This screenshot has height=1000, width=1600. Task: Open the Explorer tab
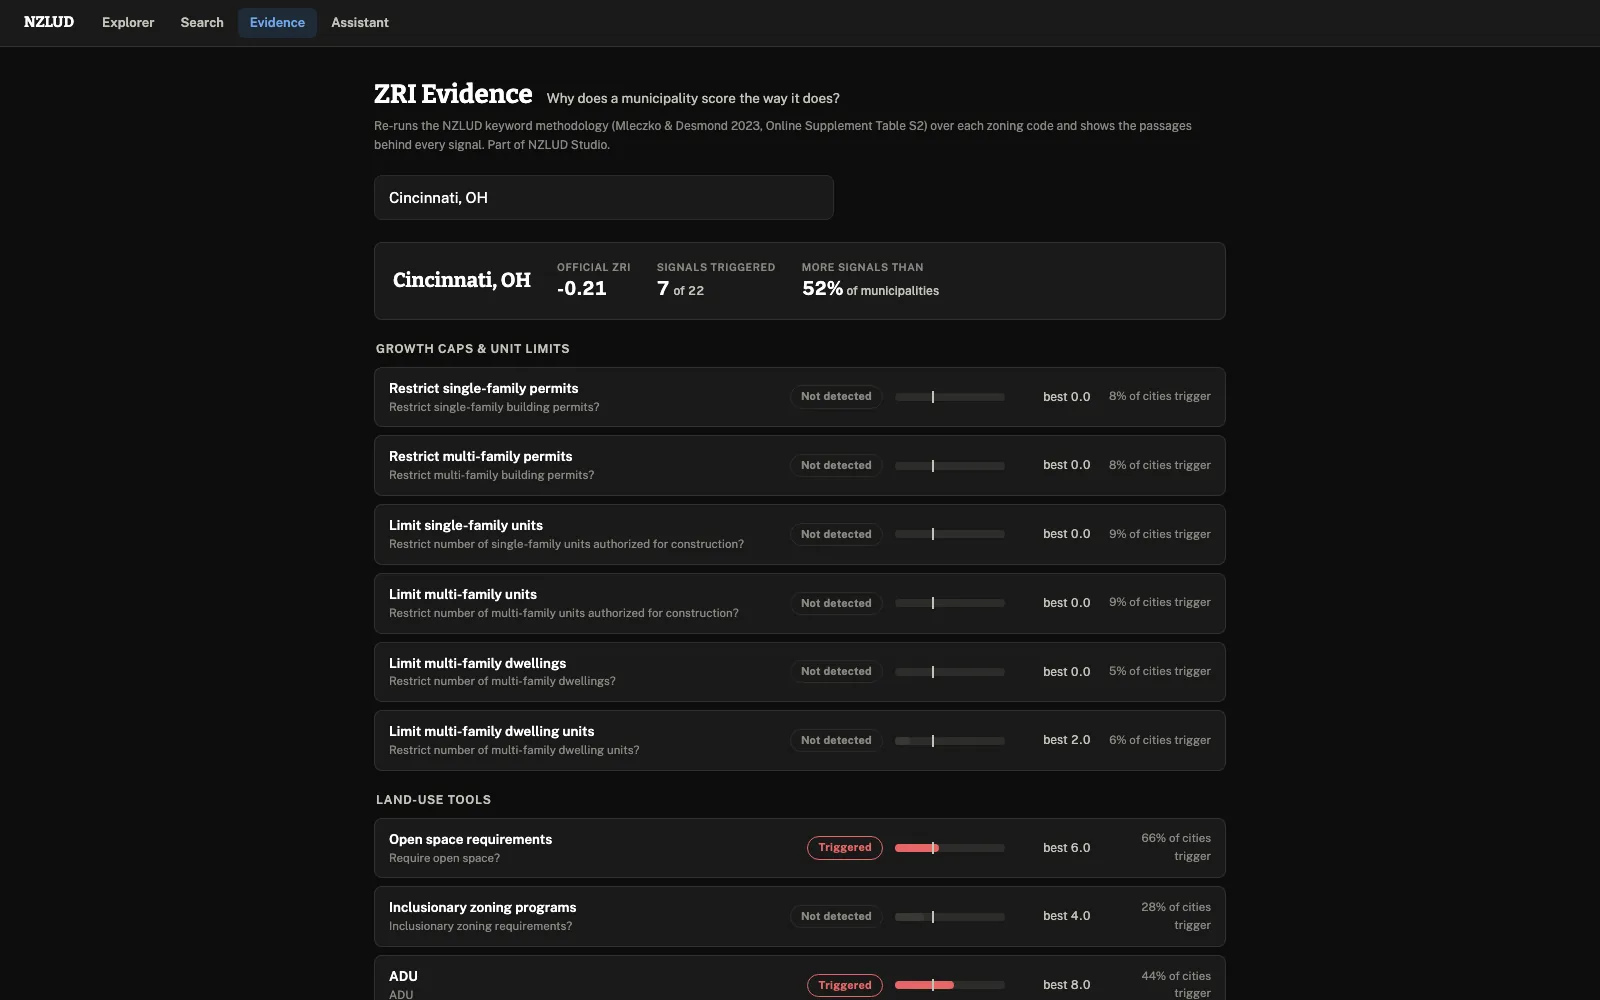pos(128,22)
